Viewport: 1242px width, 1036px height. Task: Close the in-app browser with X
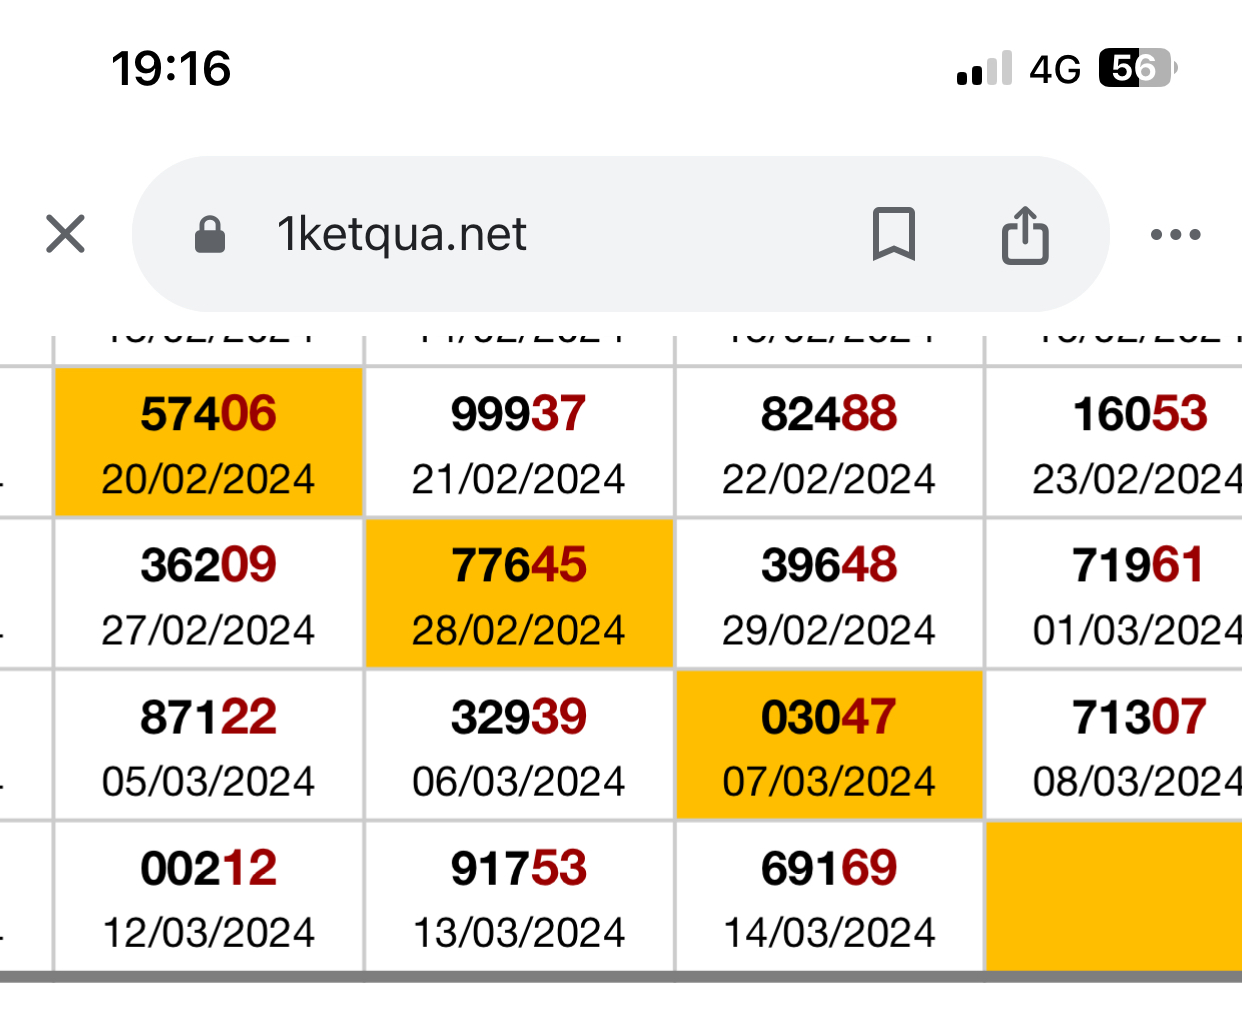pyautogui.click(x=66, y=235)
